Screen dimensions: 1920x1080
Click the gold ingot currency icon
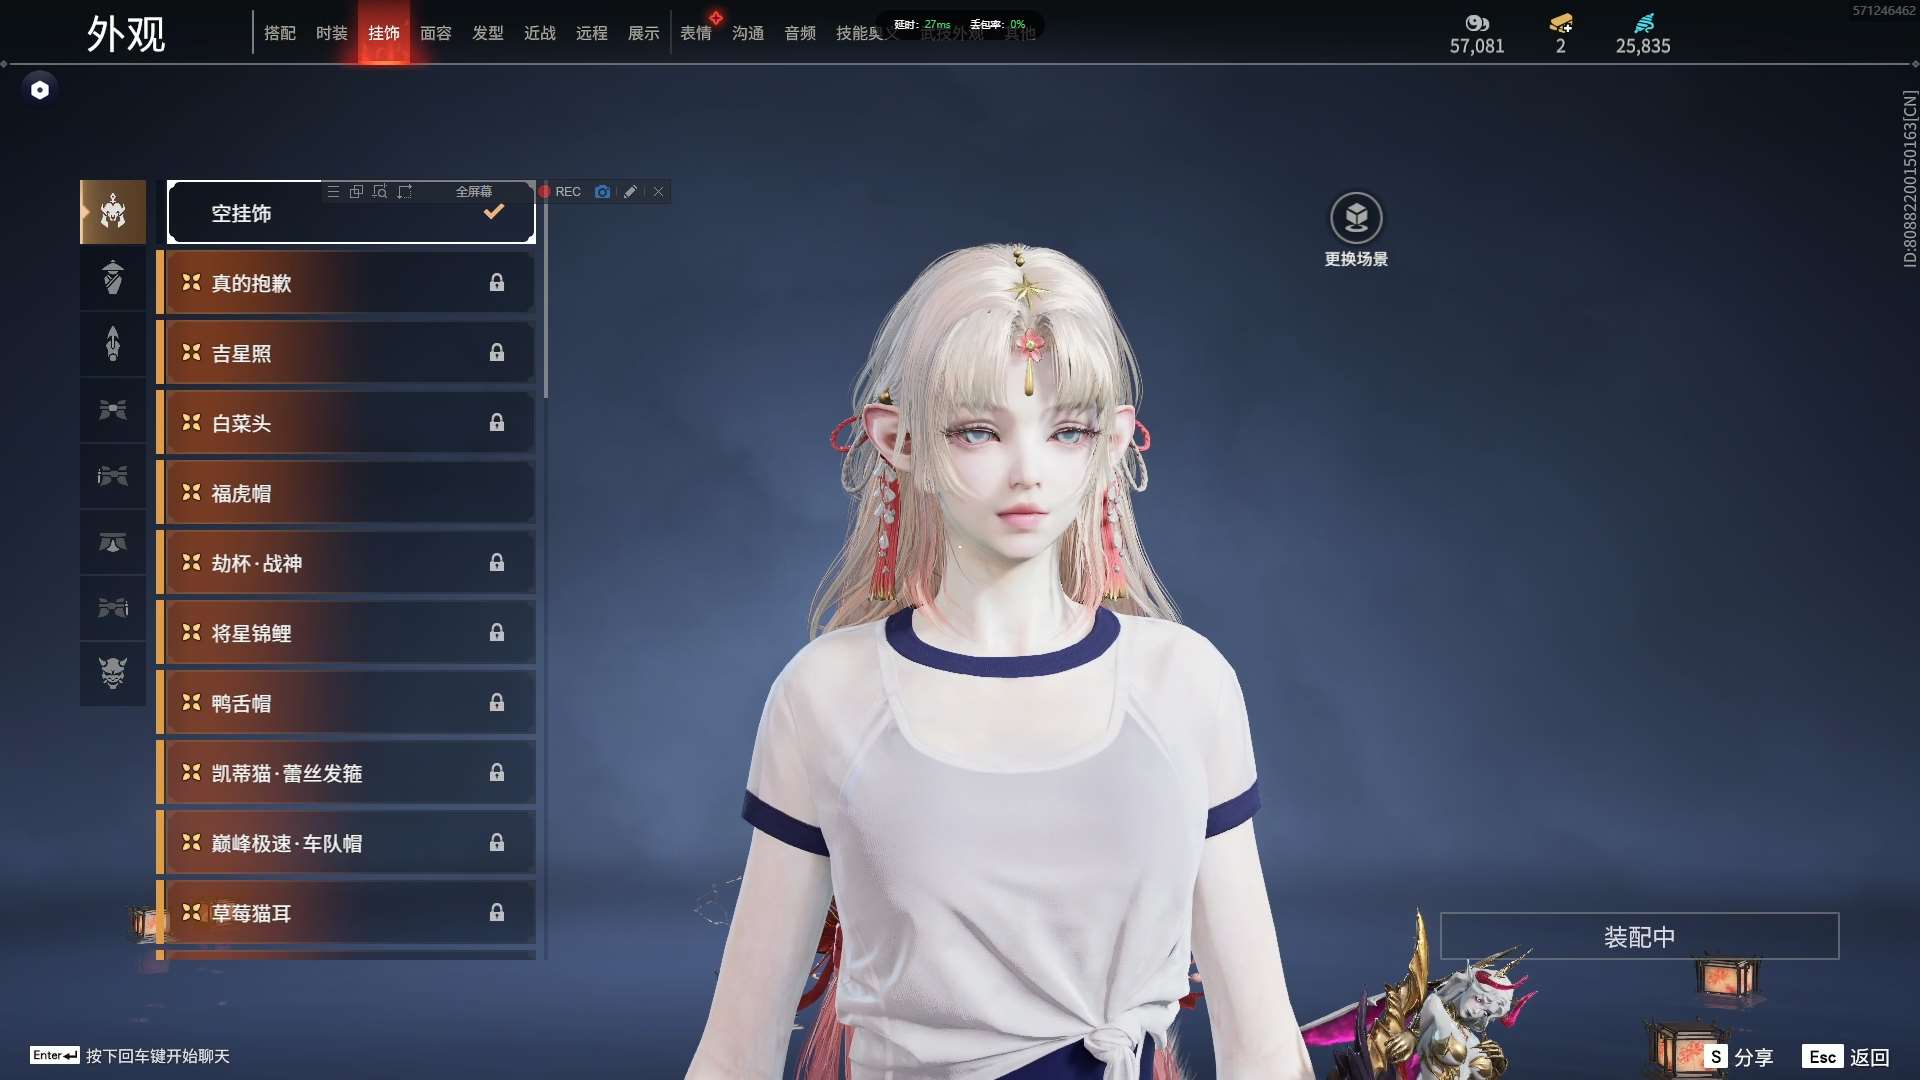tap(1560, 23)
